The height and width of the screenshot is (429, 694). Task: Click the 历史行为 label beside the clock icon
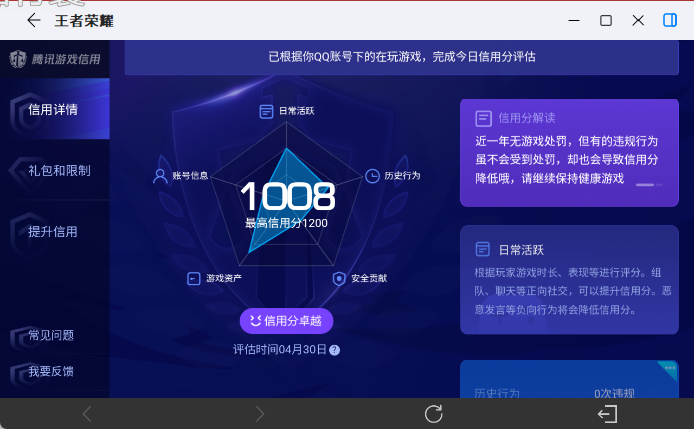click(402, 176)
